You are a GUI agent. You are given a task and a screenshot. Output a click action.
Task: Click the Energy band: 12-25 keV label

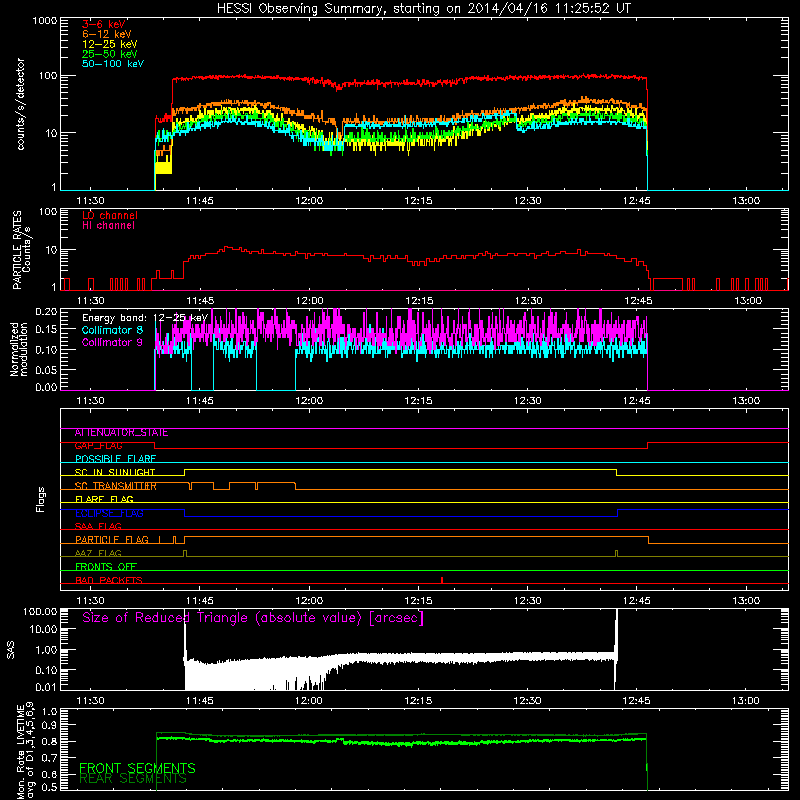point(144,318)
